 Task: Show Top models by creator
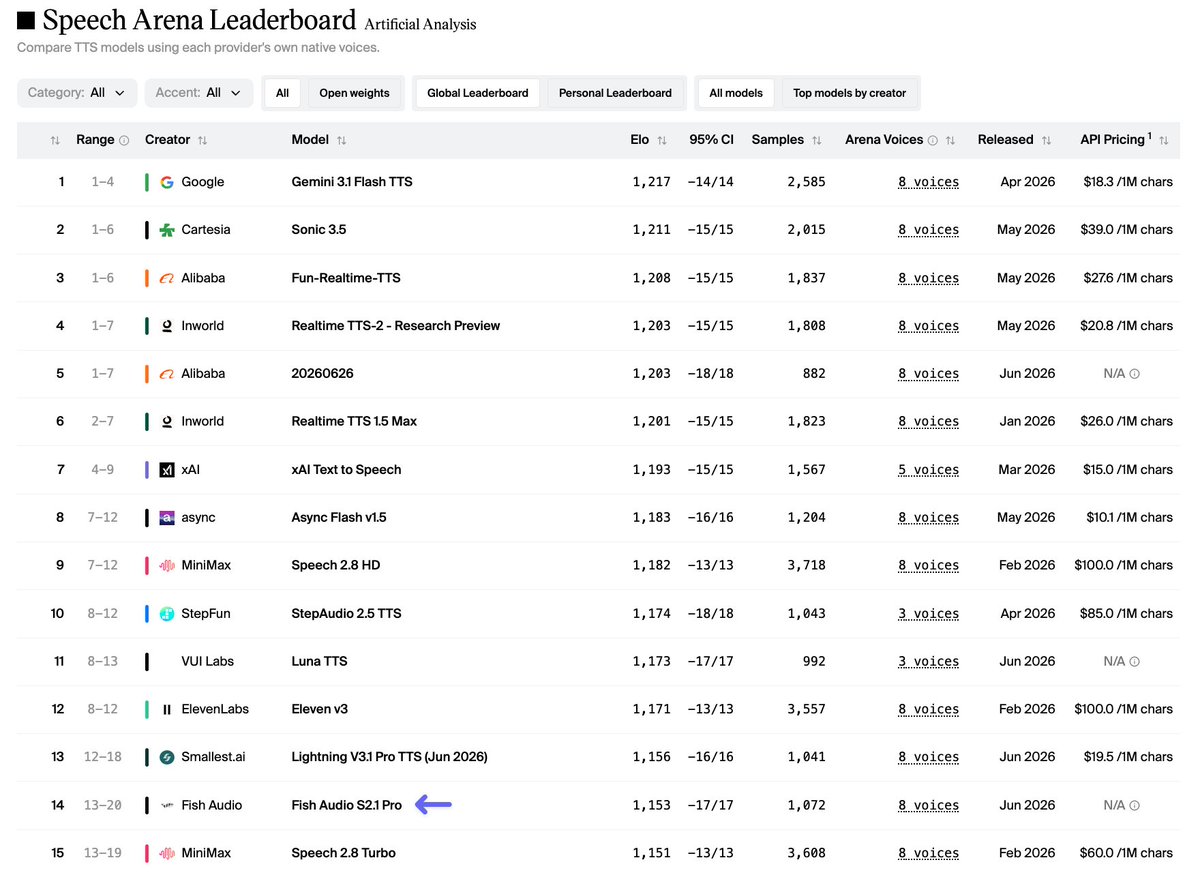tap(850, 93)
